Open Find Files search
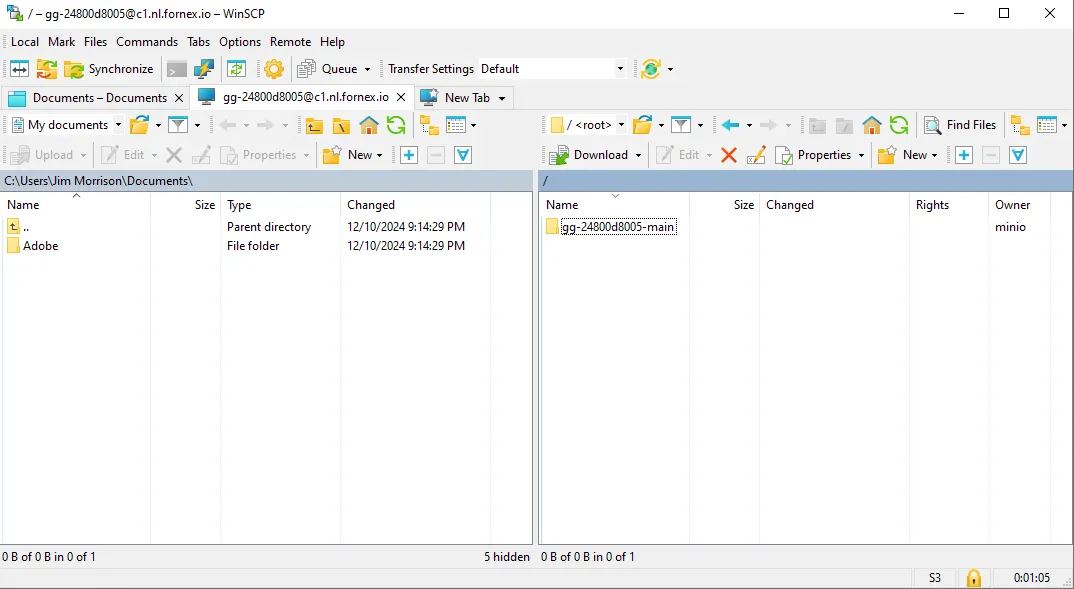This screenshot has width=1074, height=589. click(x=960, y=125)
